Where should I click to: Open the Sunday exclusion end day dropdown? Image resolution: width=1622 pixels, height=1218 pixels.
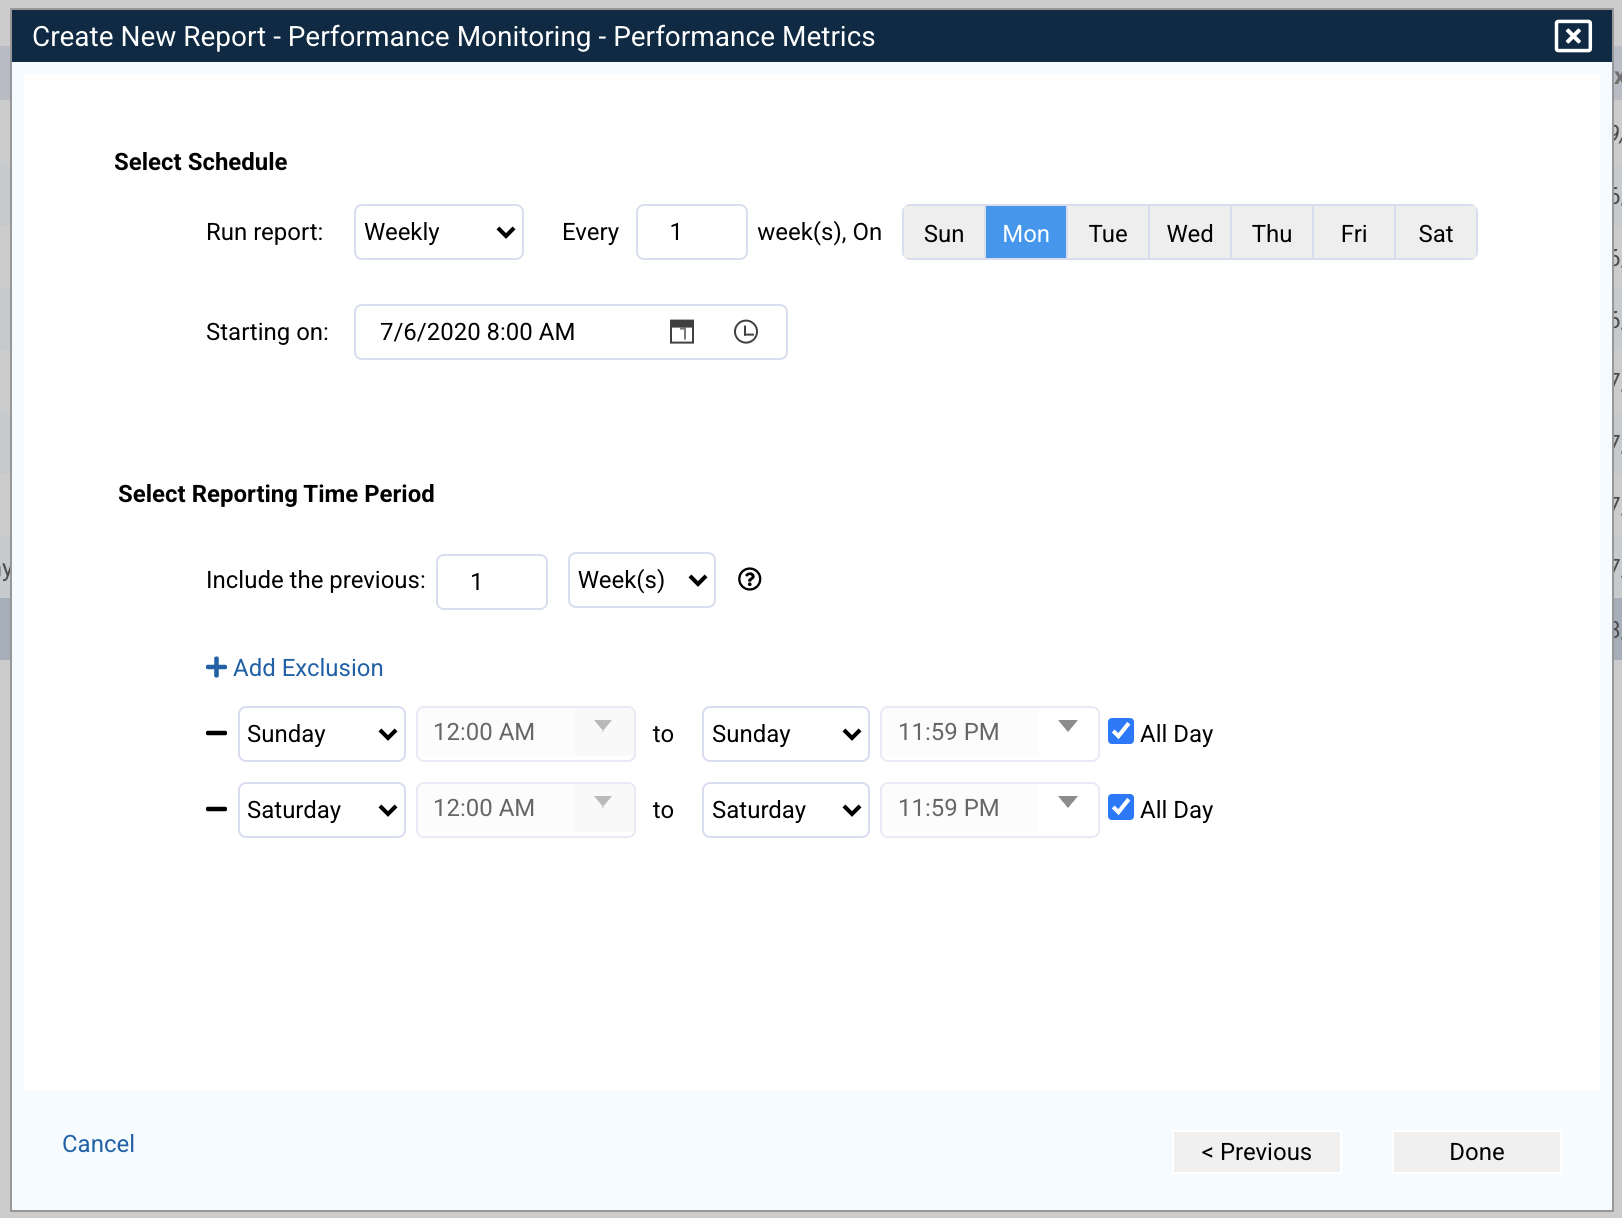(786, 734)
